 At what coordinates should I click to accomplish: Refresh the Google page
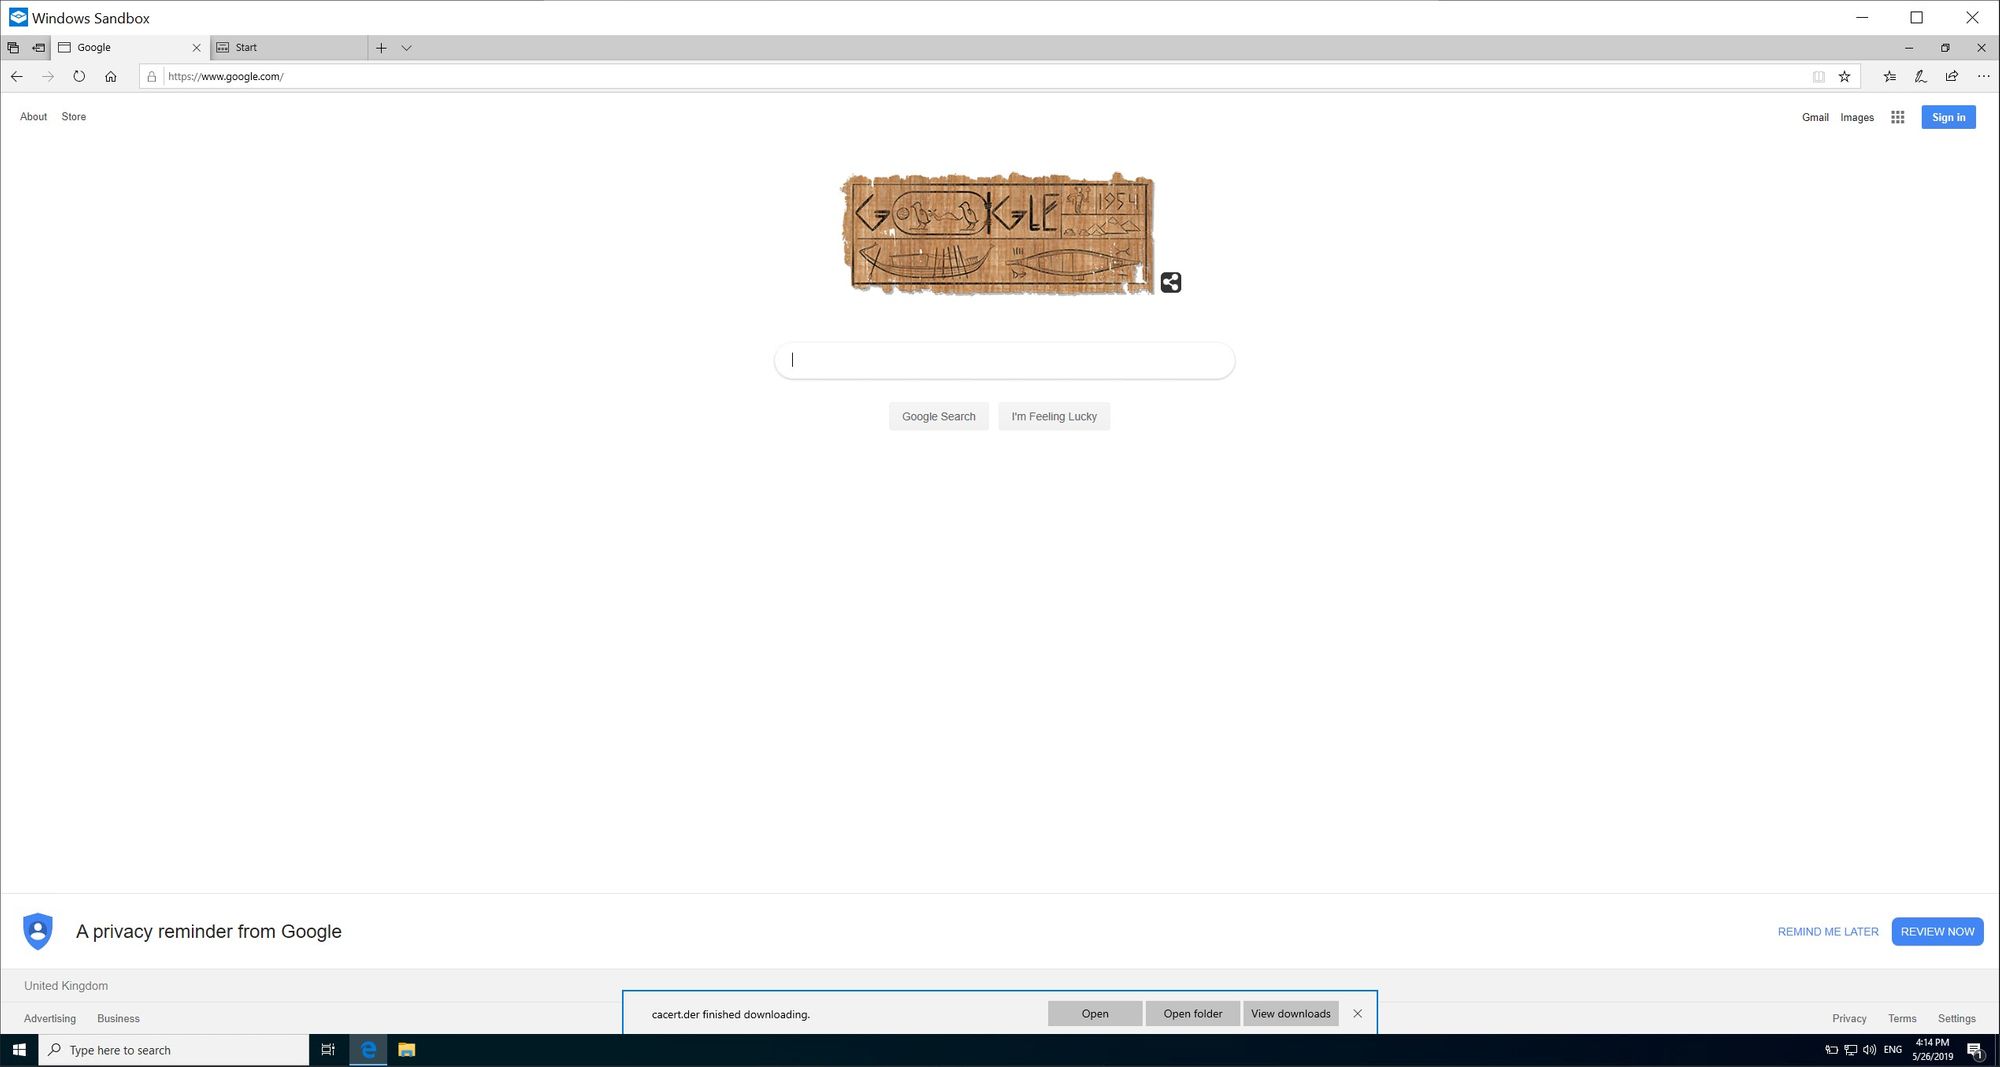79,76
